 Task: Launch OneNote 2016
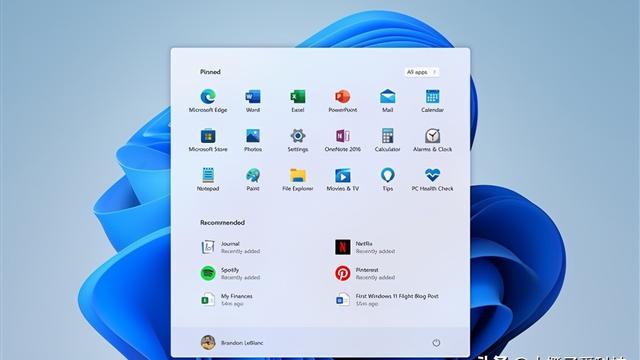click(342, 140)
